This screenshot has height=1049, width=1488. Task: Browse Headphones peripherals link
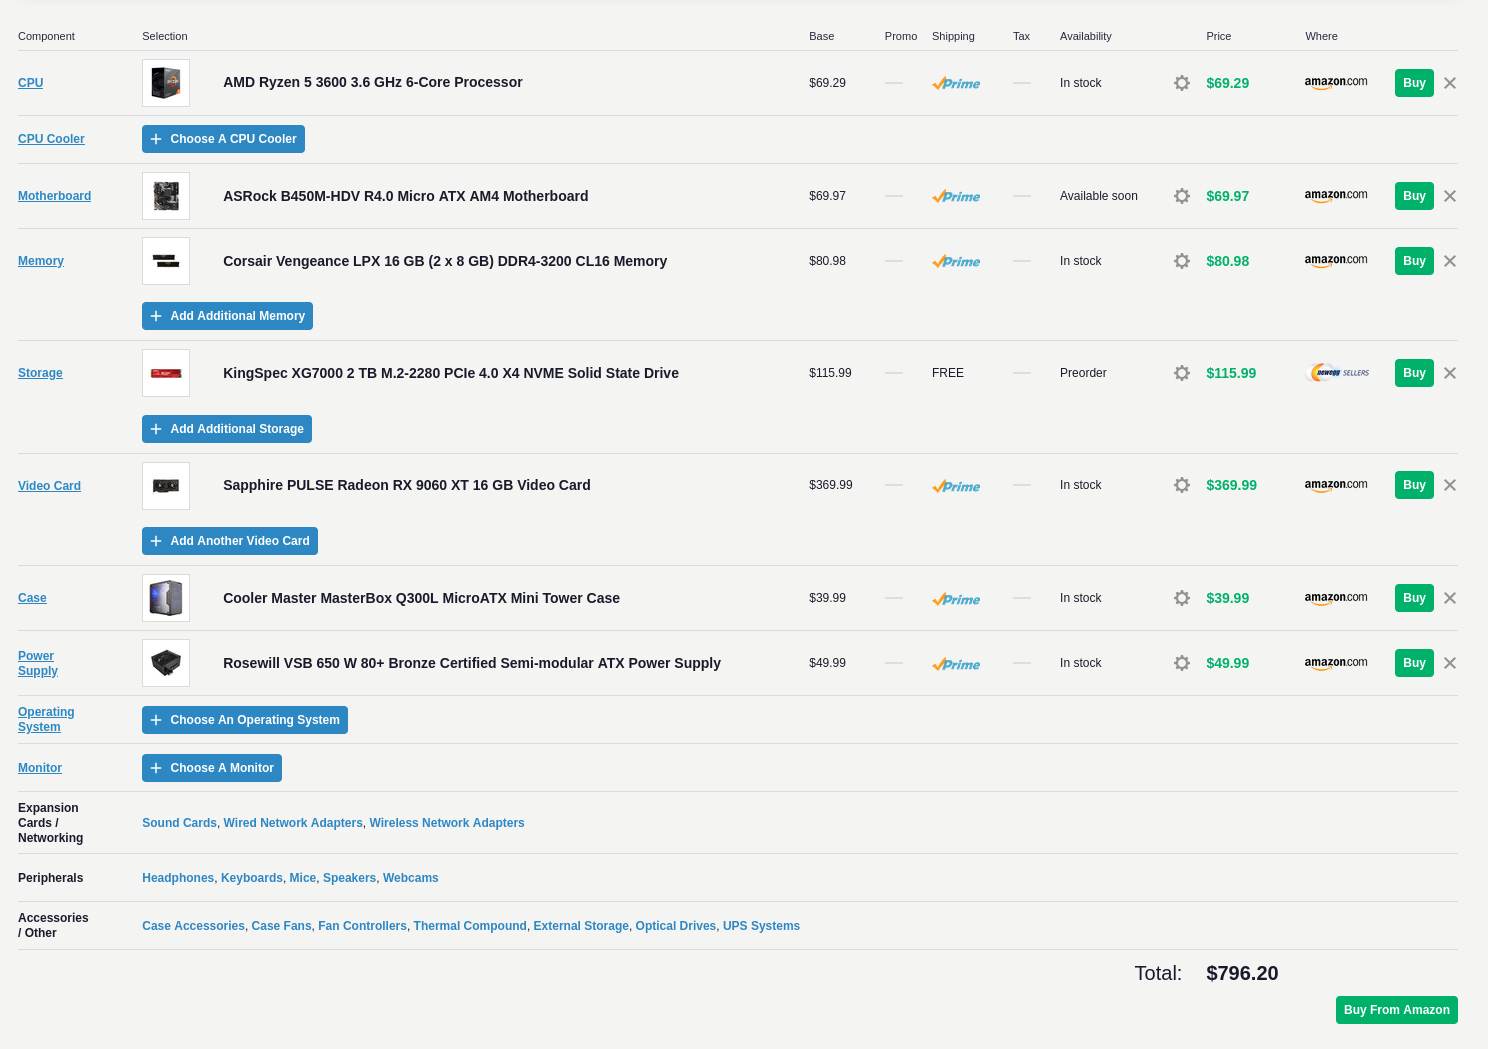click(x=178, y=878)
